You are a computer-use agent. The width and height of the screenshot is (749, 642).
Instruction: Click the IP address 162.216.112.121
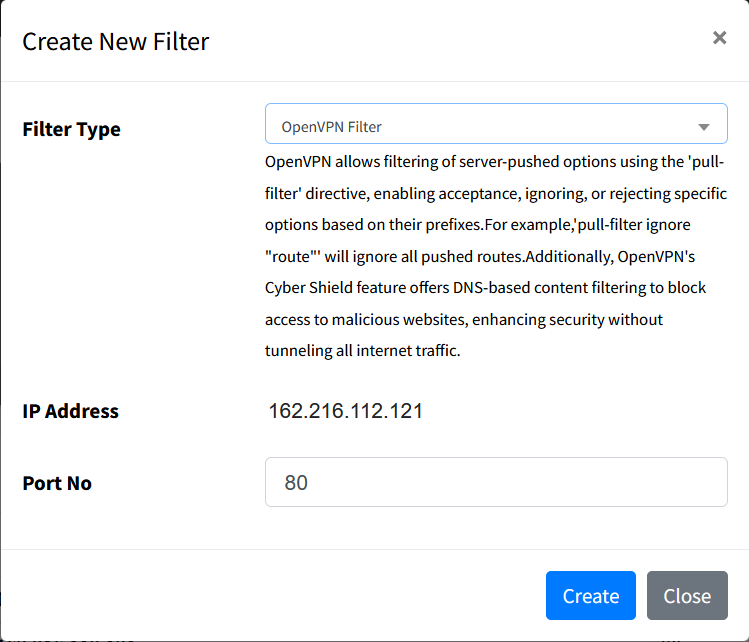pos(346,411)
